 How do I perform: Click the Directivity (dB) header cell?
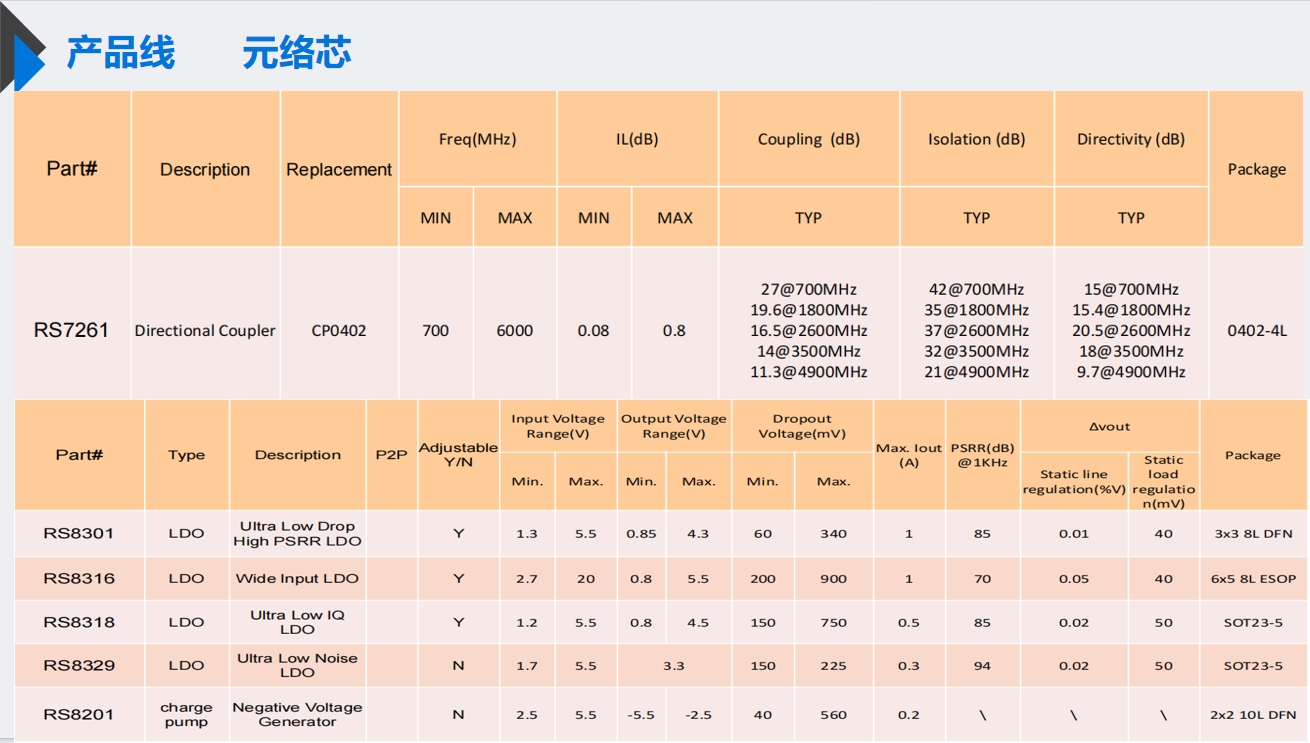pos(1130,140)
